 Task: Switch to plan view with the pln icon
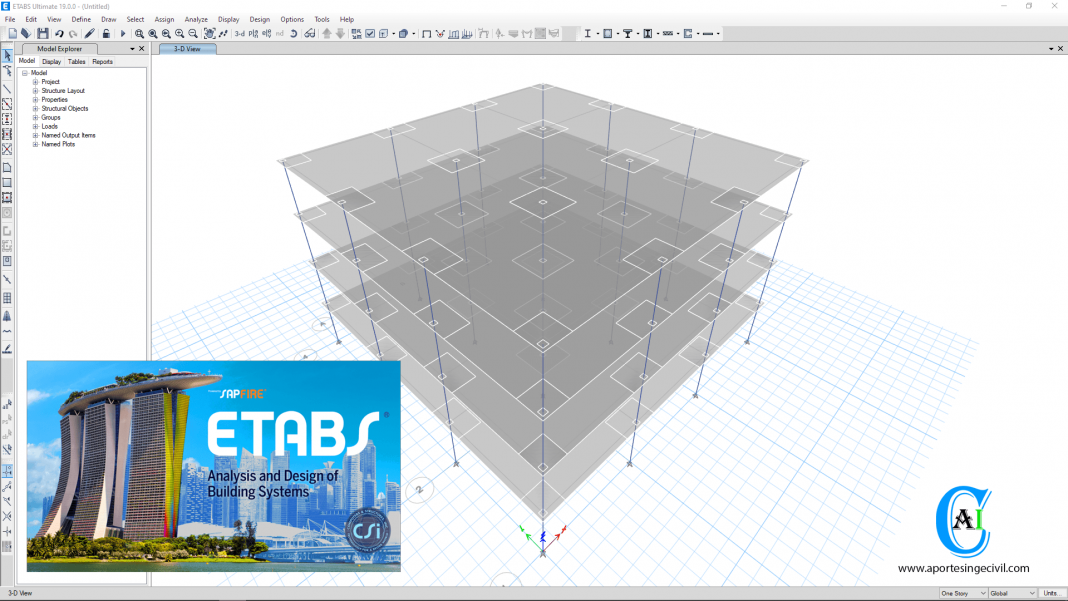pos(251,33)
